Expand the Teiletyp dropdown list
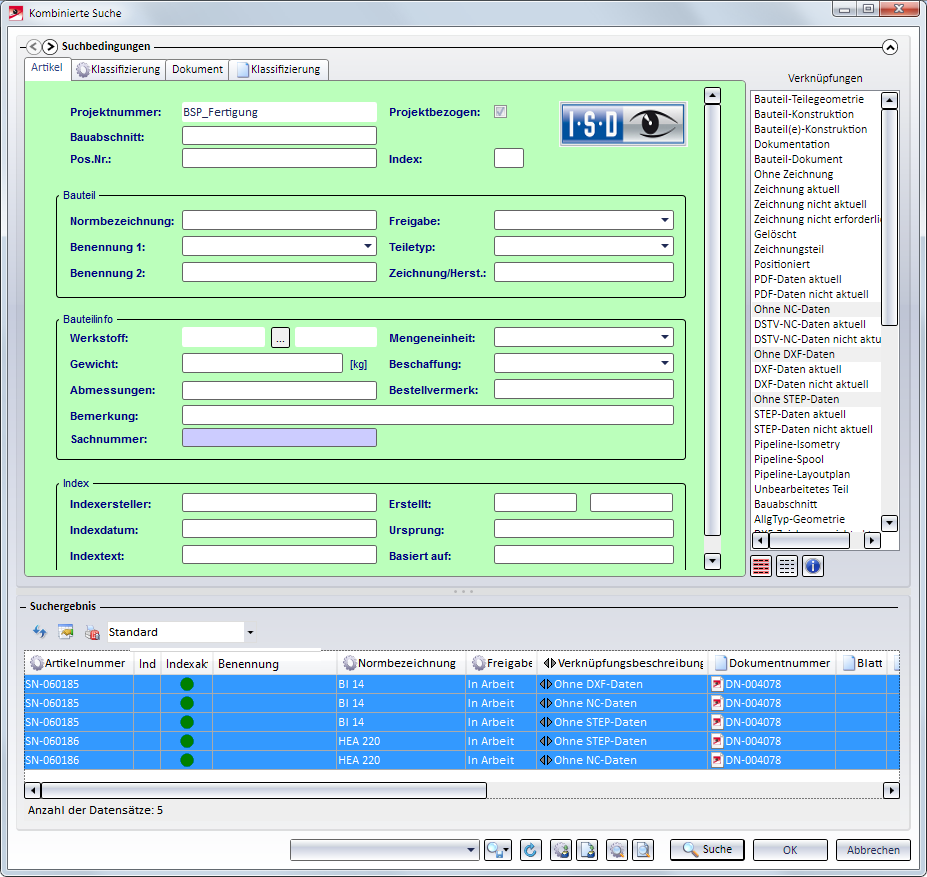 click(664, 246)
